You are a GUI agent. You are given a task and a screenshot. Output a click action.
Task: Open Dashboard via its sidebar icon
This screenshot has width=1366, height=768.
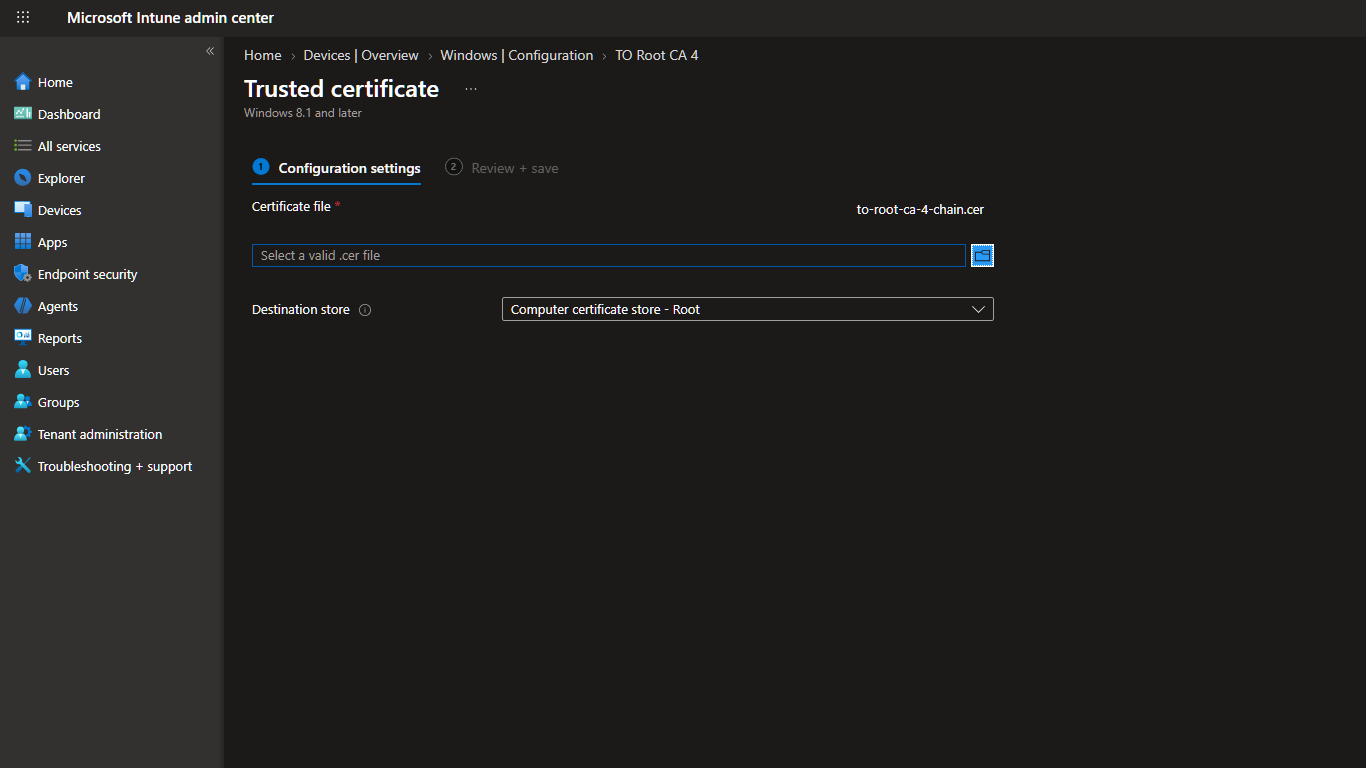[x=23, y=114]
